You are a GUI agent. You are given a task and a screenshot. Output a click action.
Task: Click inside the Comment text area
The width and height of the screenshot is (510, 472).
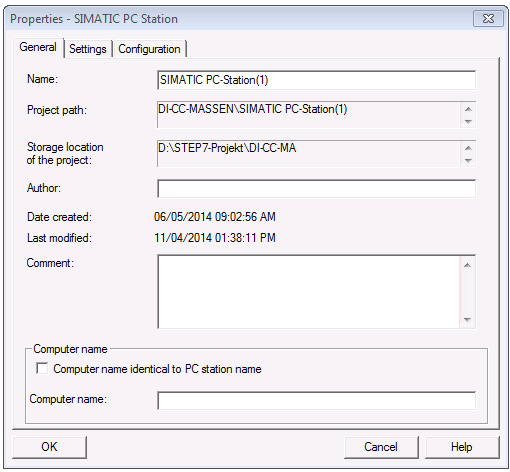point(309,292)
